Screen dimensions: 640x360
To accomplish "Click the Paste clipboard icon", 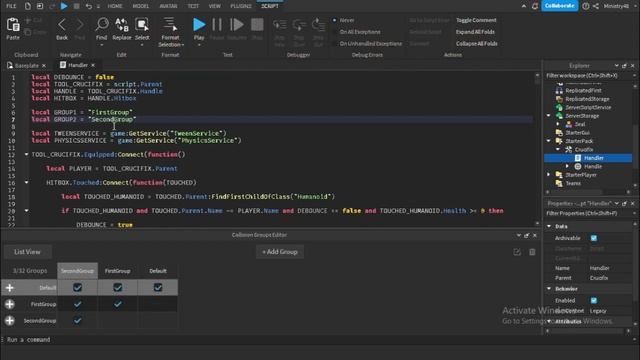I will 13,25.
